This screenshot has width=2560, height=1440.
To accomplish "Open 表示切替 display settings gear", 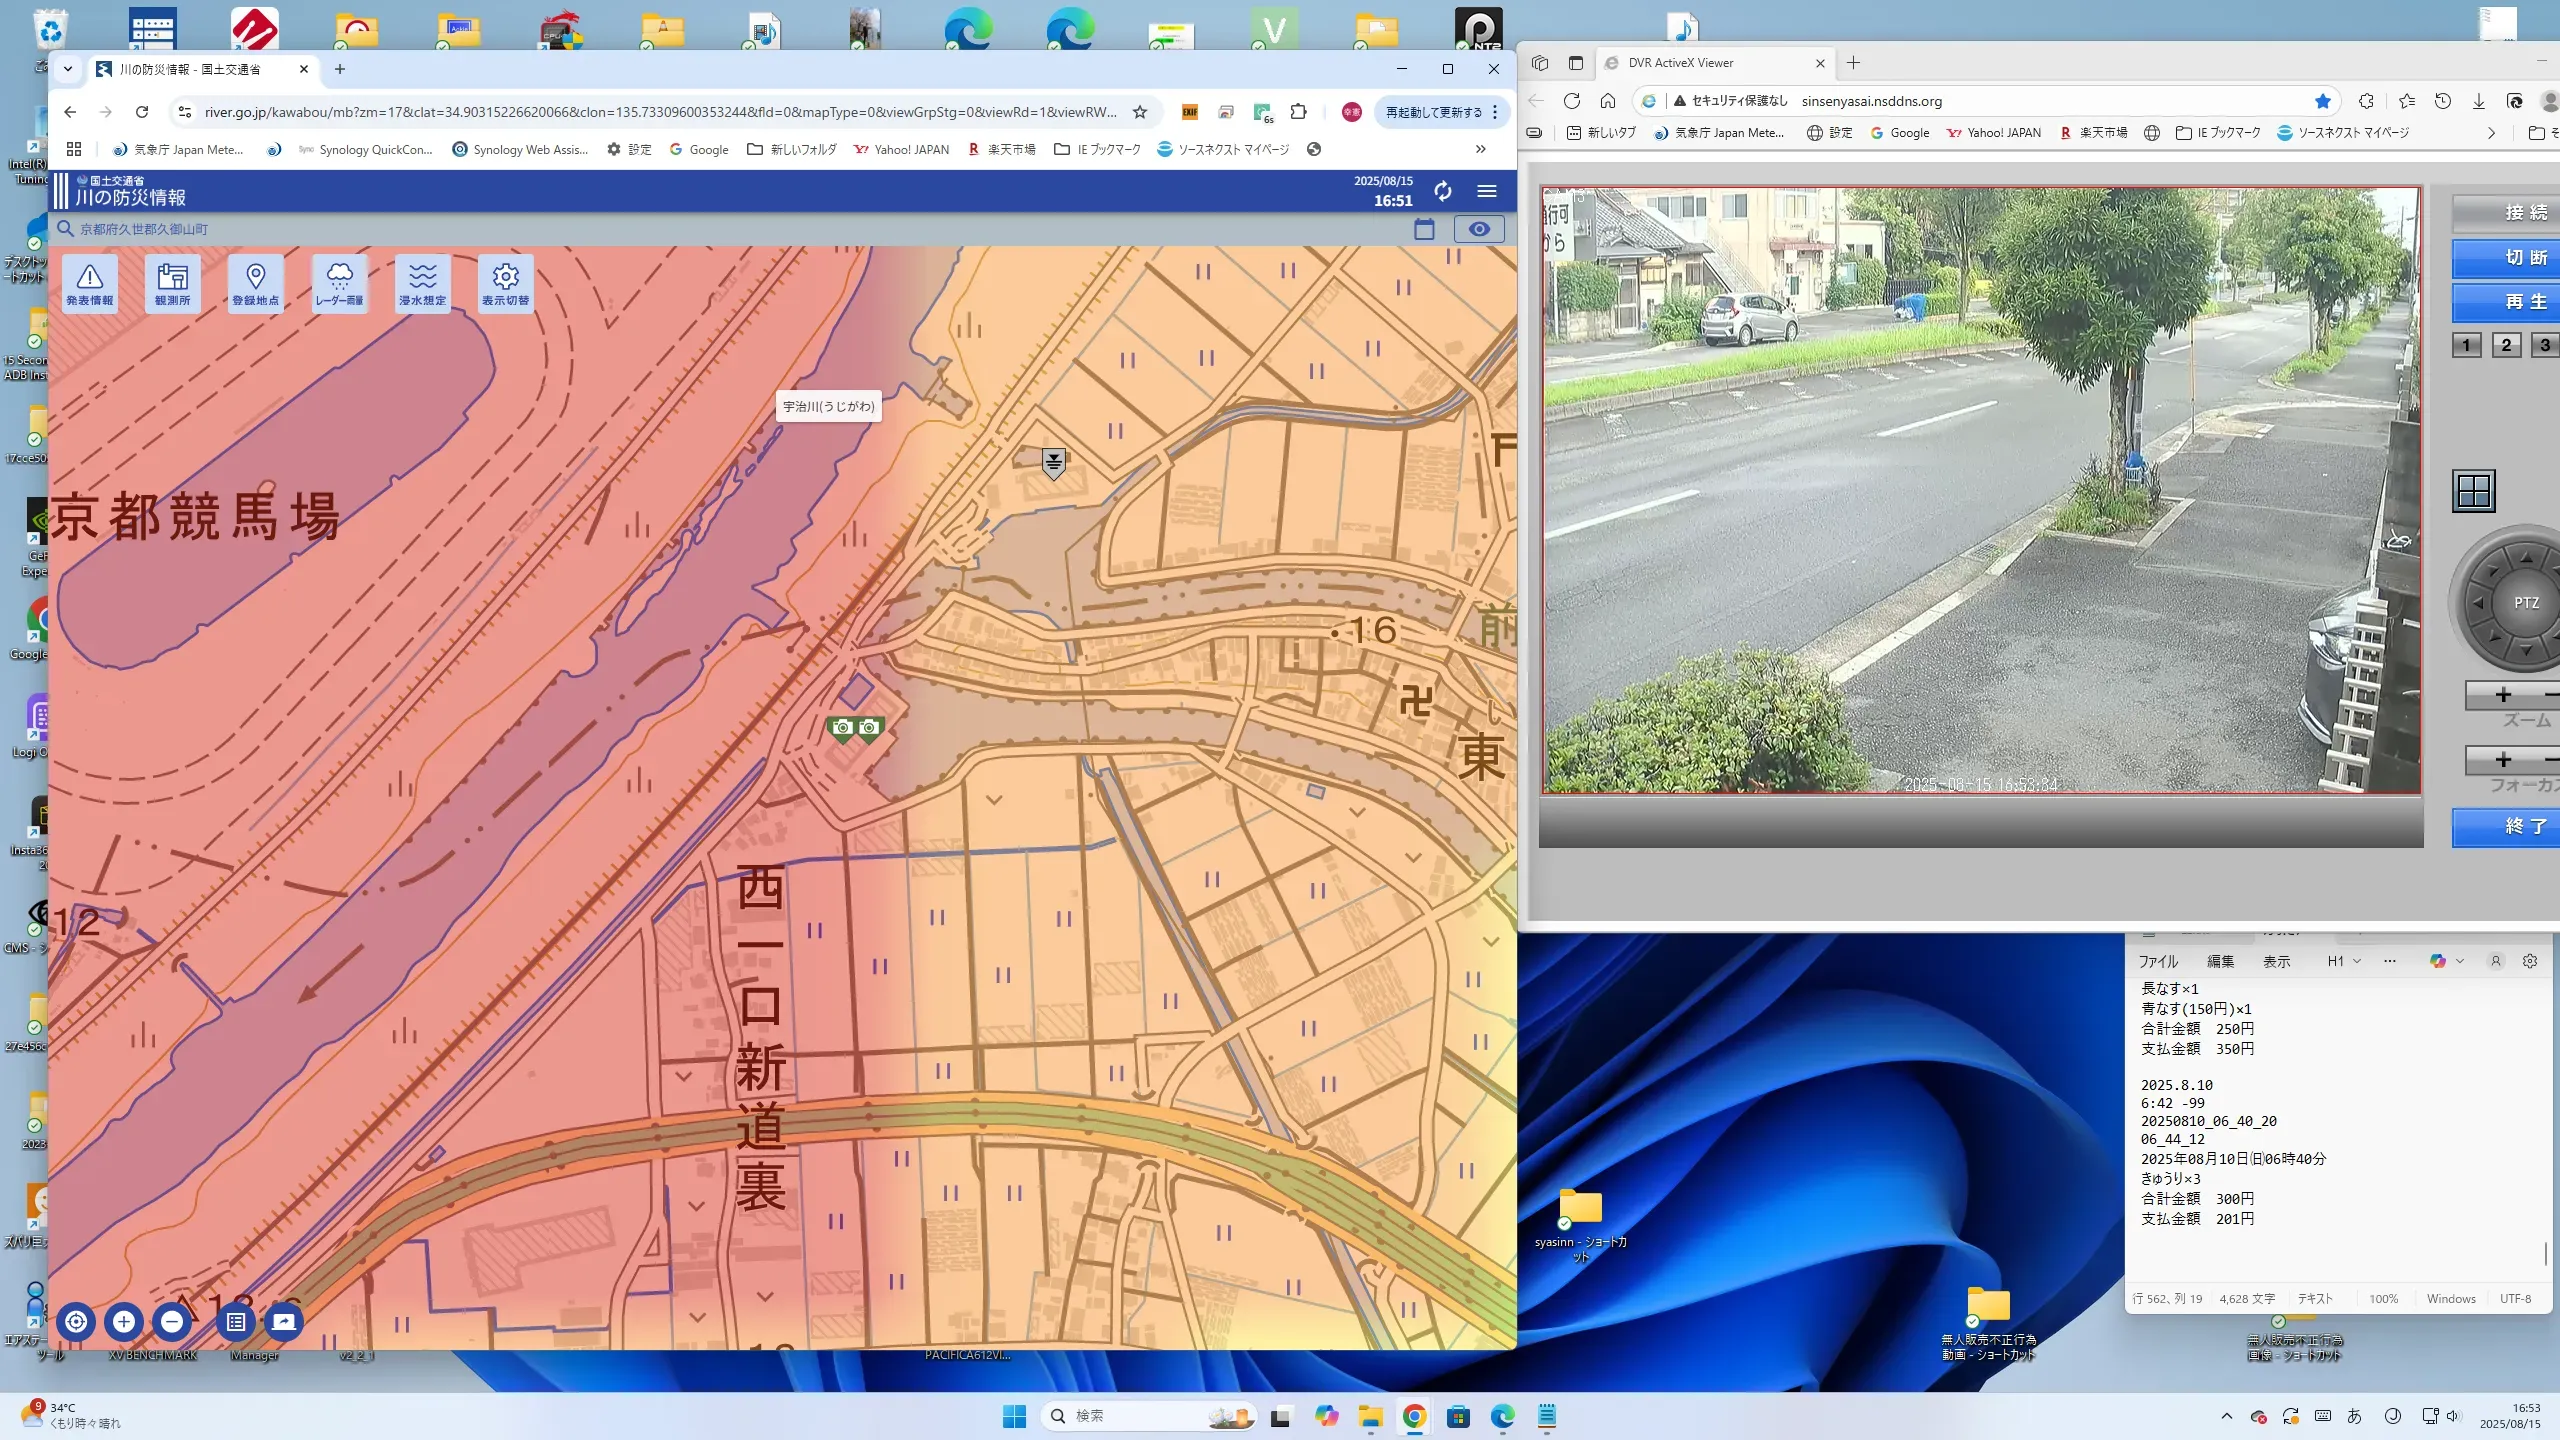I will point(505,284).
